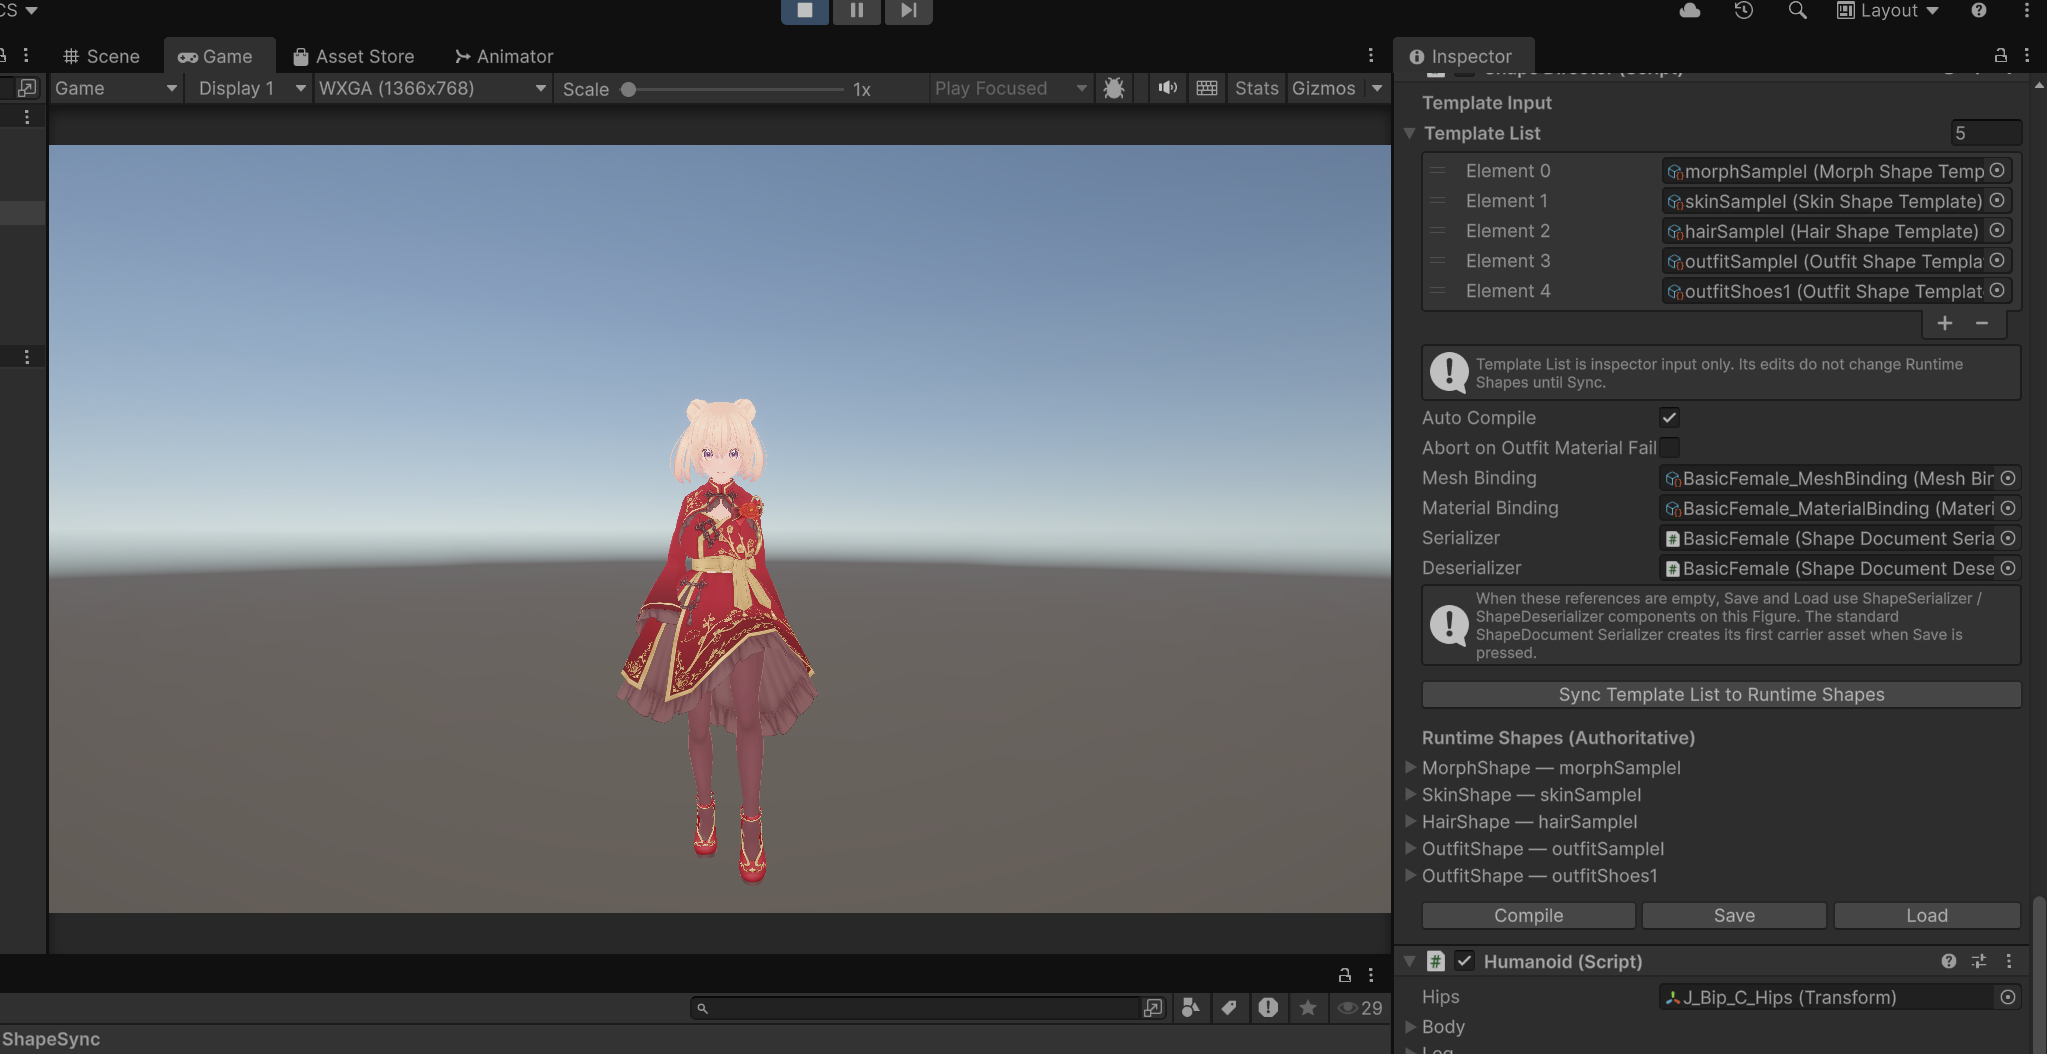Pick object for Element 0 morphSampleI
The width and height of the screenshot is (2047, 1054).
1997,171
